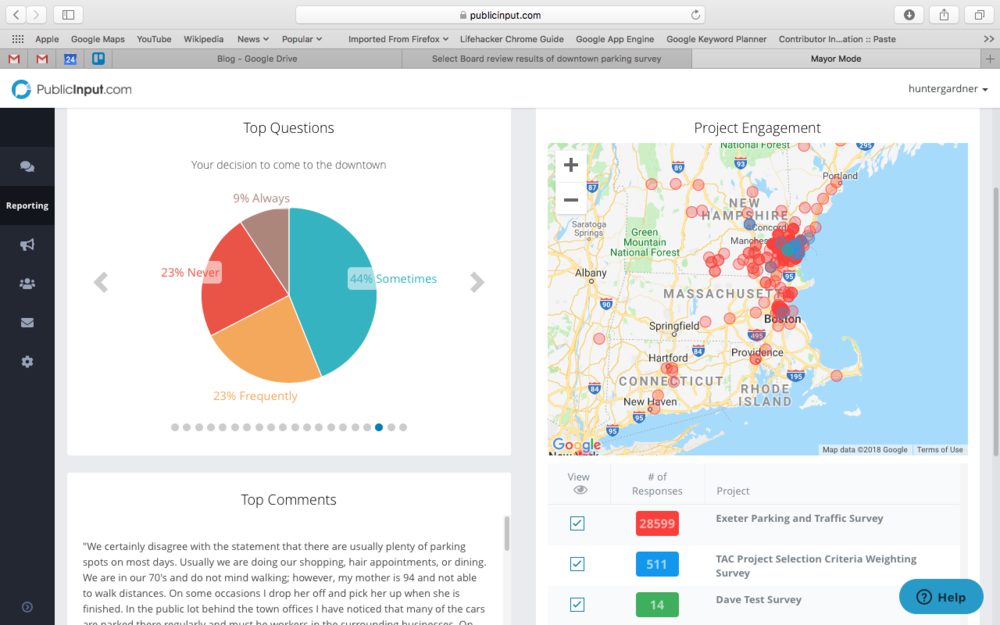Zoom in on the engagement map

click(571, 166)
